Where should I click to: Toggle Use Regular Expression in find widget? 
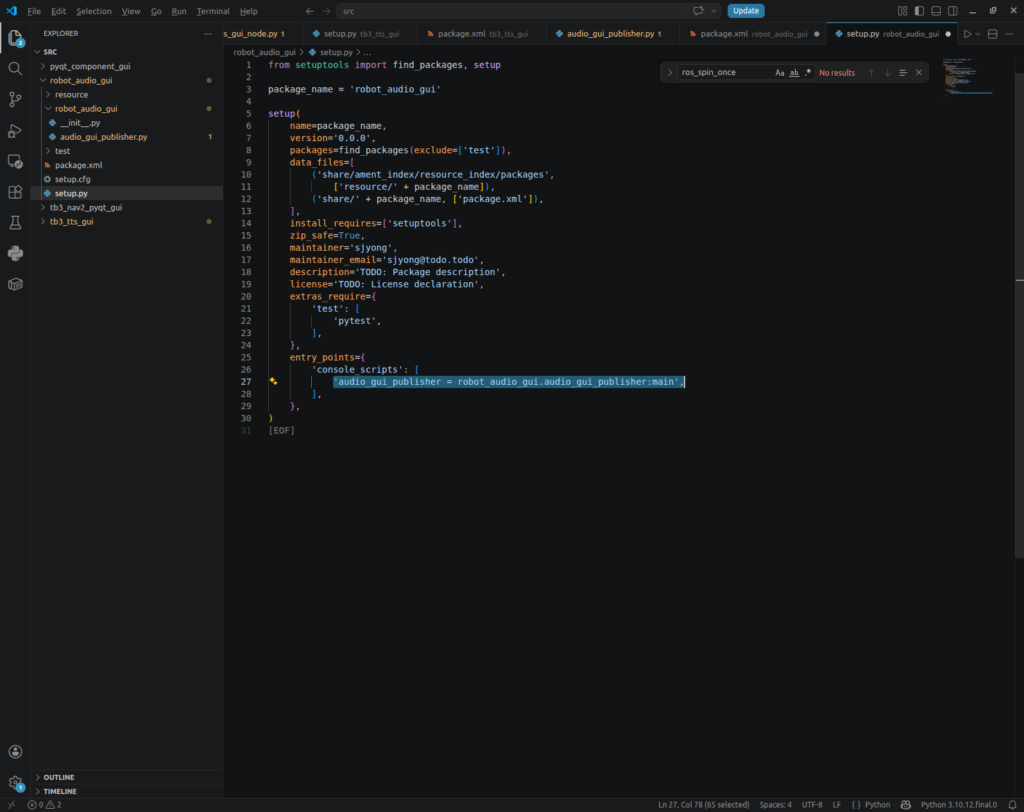tap(808, 73)
